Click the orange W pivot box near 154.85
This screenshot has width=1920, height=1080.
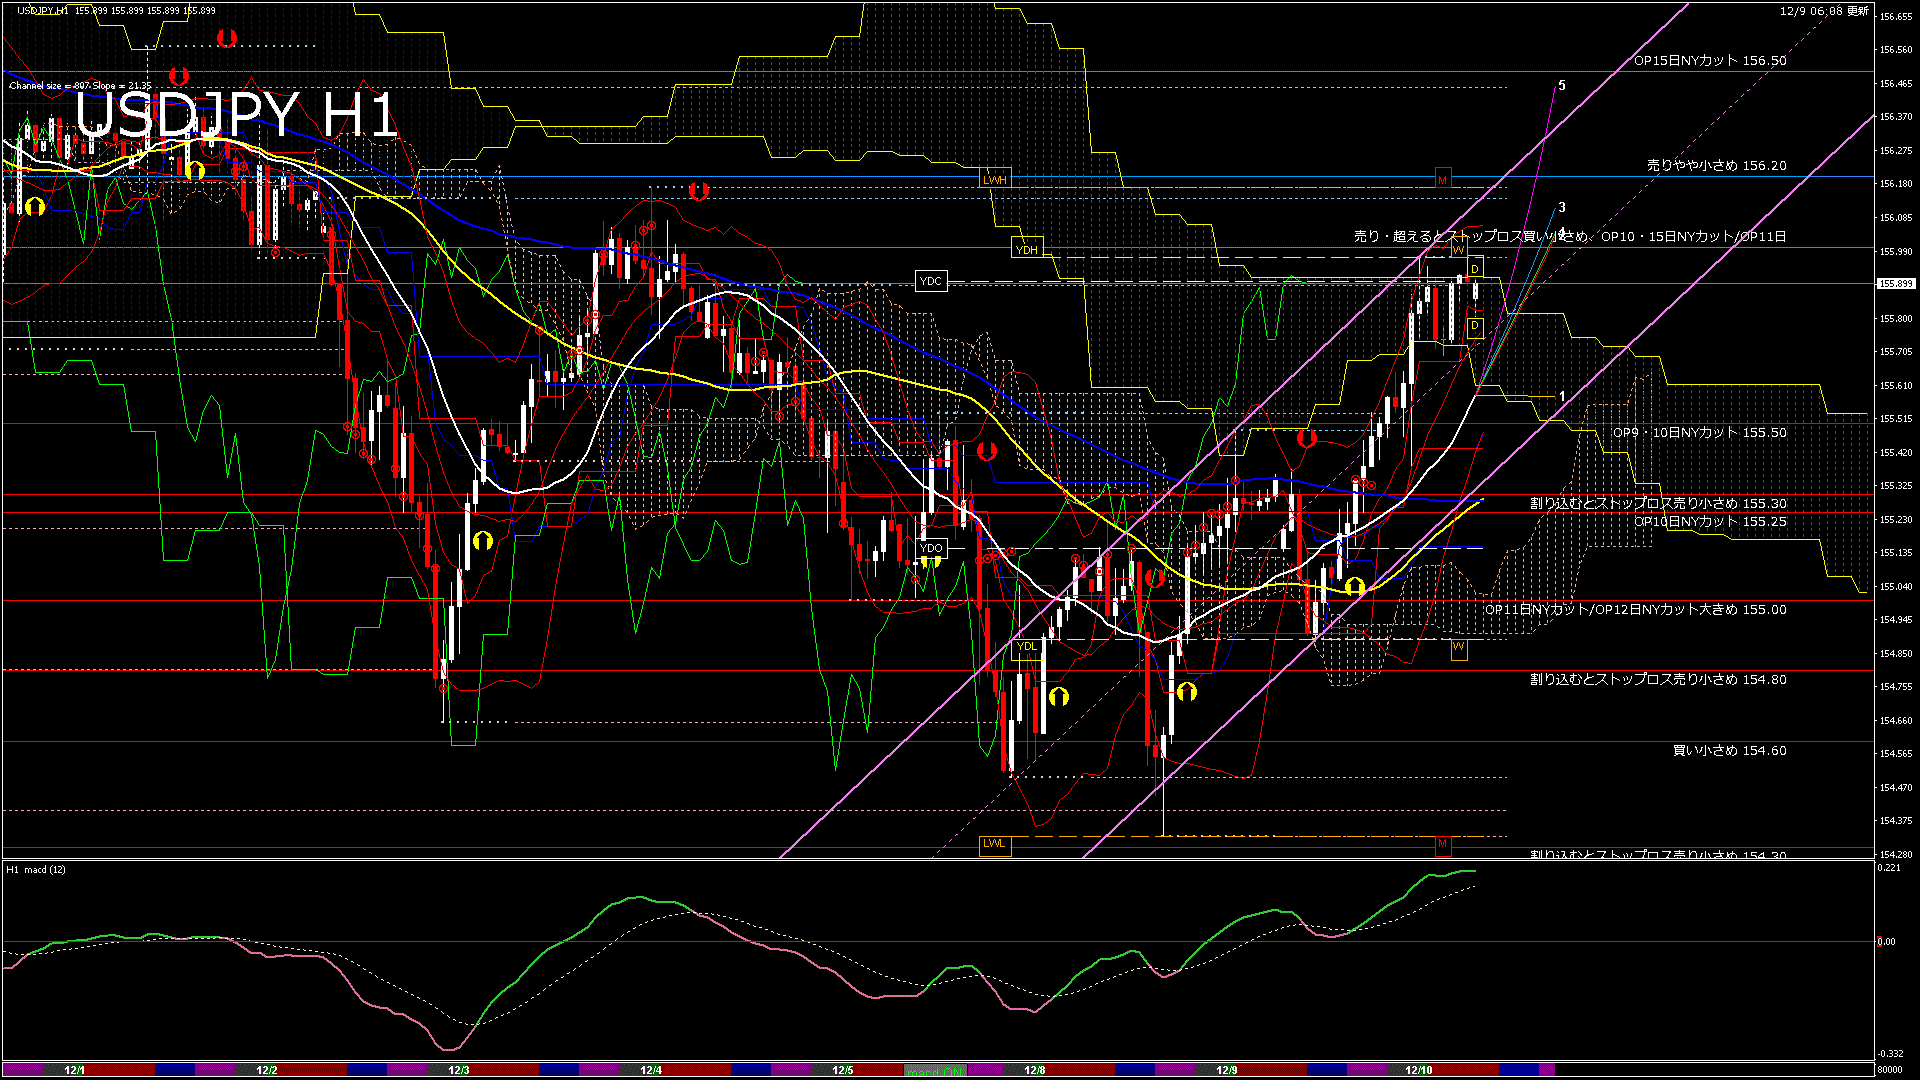tap(1458, 648)
